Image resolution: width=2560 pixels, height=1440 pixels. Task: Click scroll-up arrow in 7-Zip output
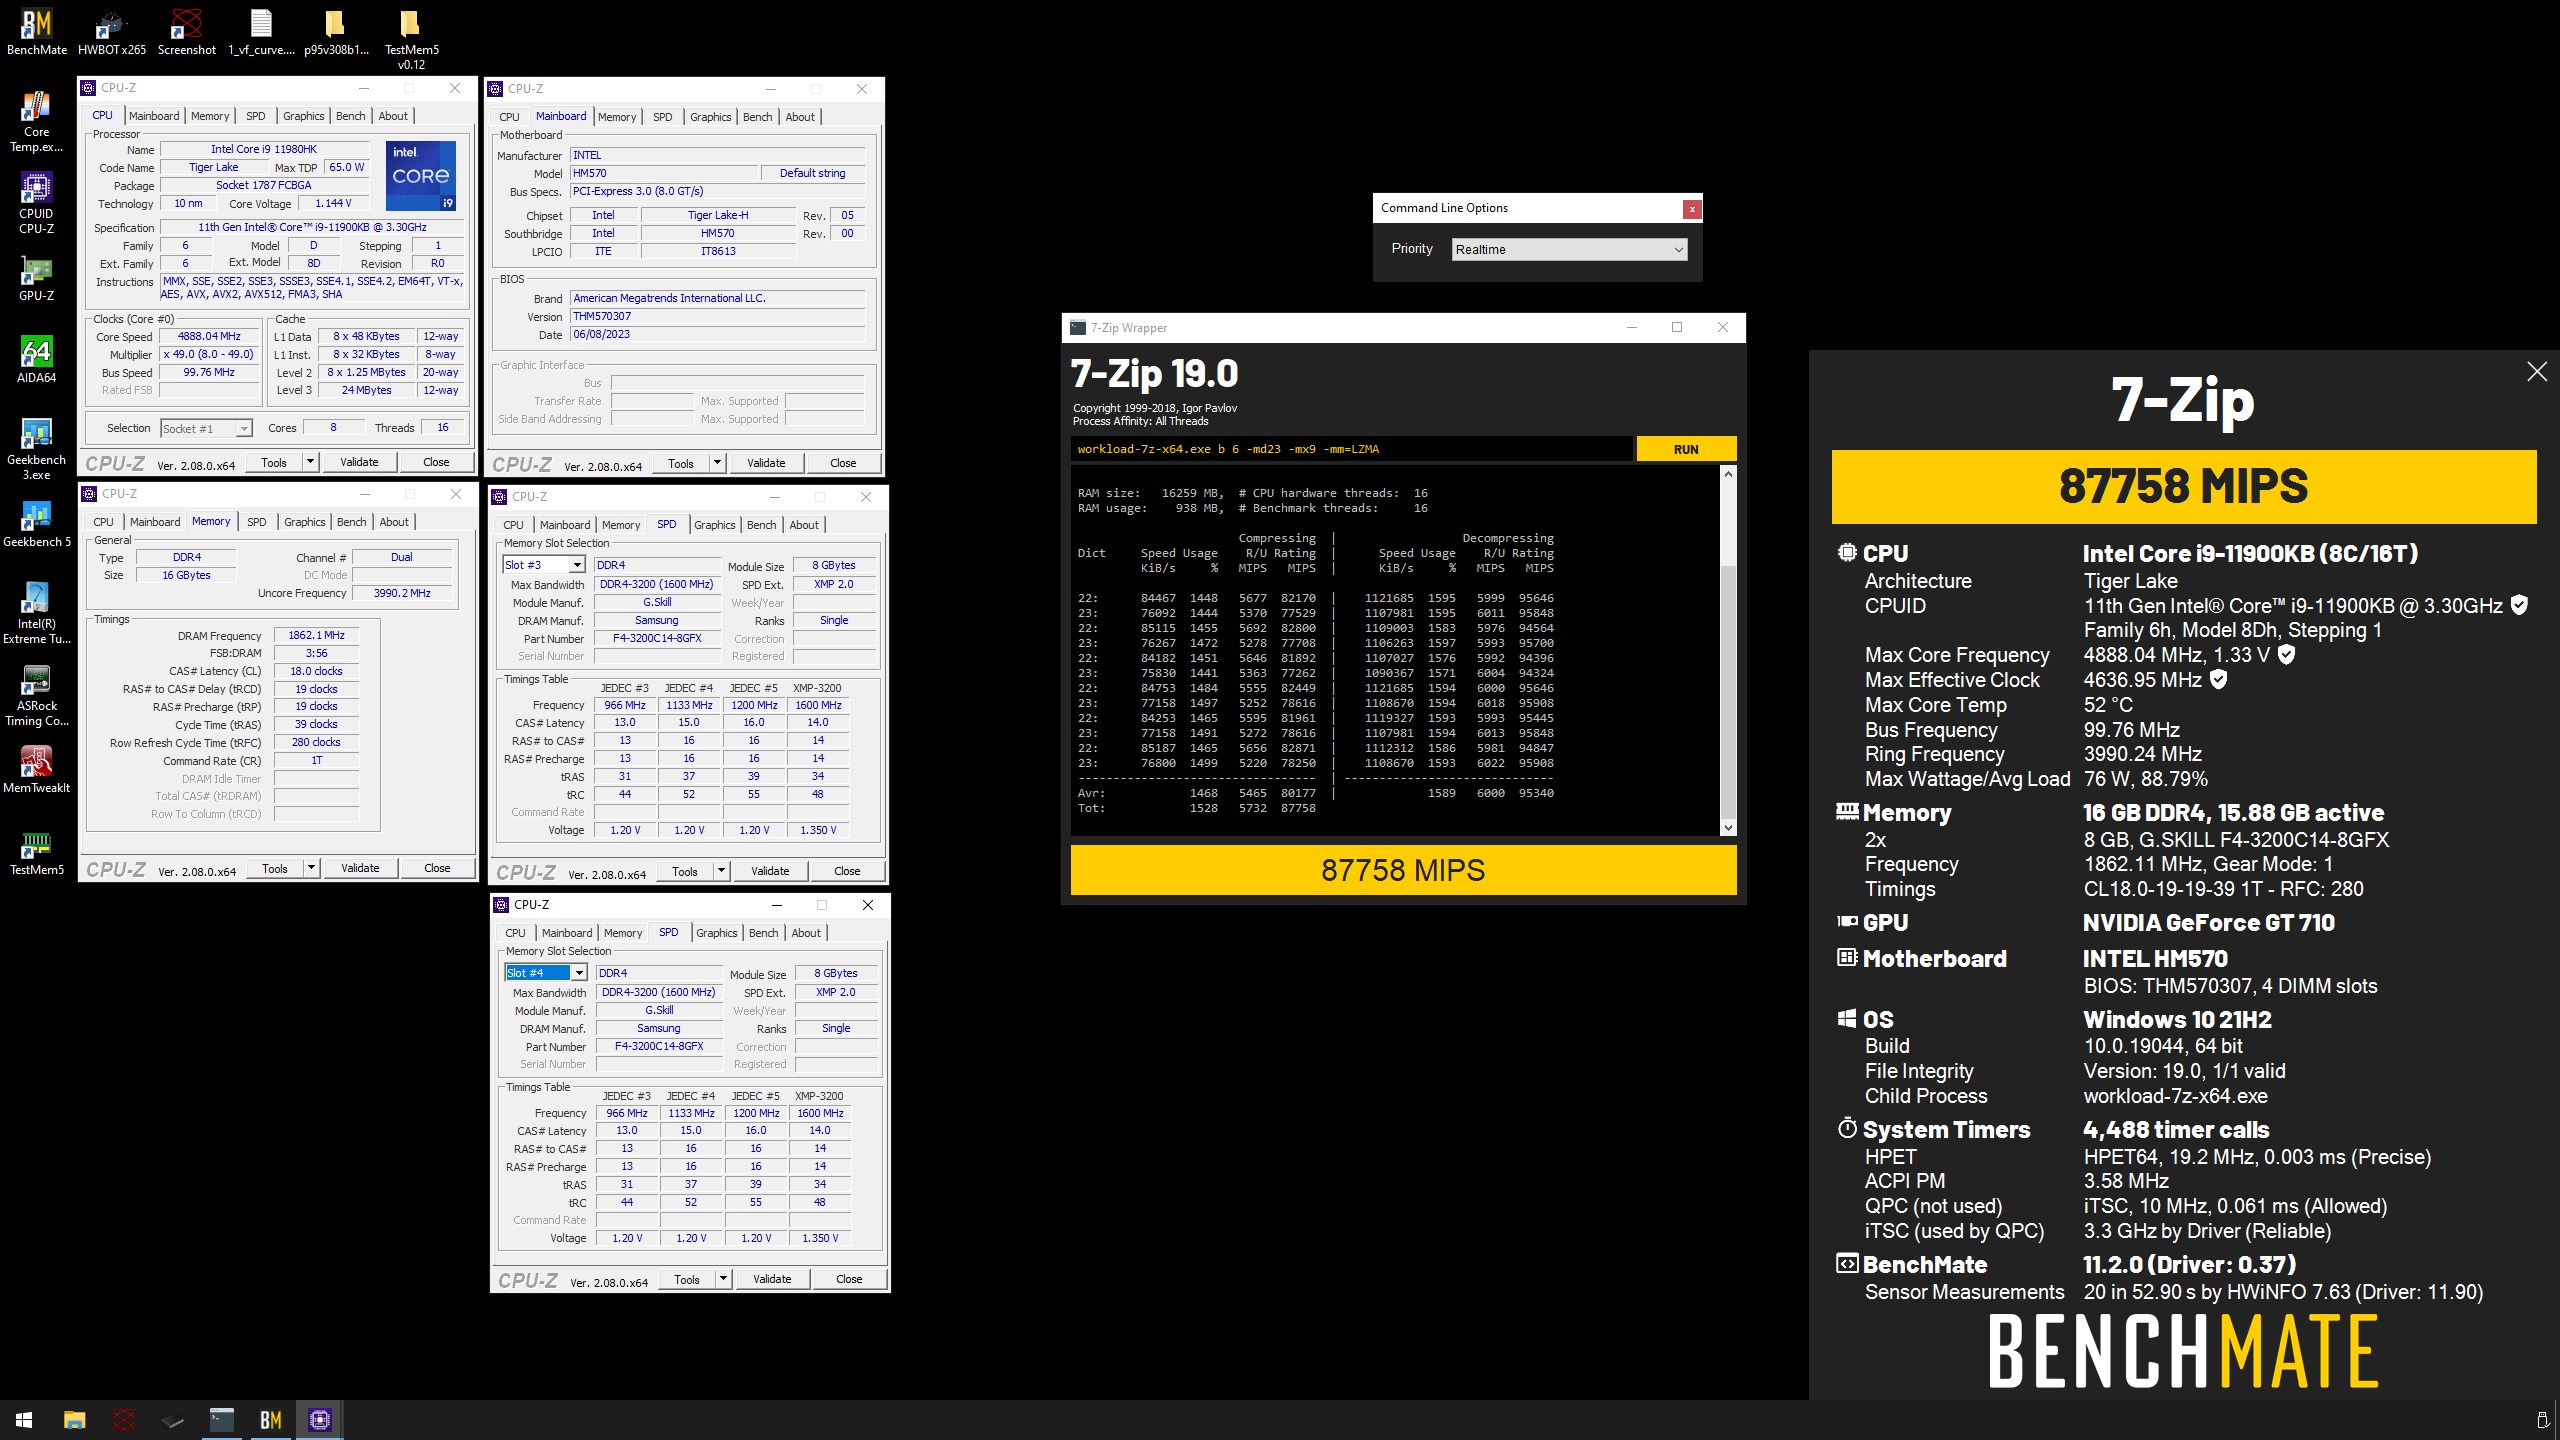pos(1727,474)
